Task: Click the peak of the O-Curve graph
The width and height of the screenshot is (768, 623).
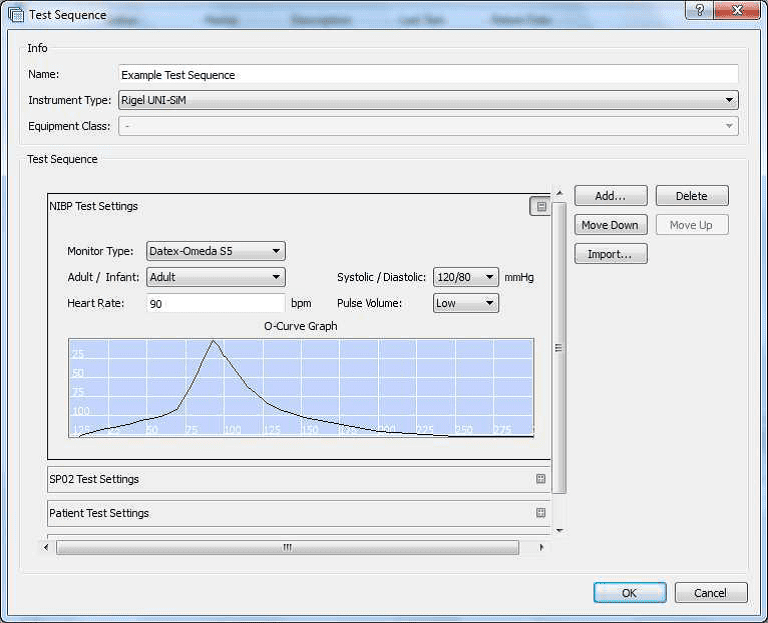Action: pyautogui.click(x=213, y=341)
